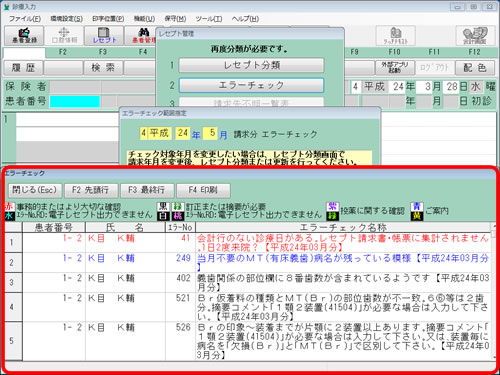Click the 外部アプリ起動 button

395,68
